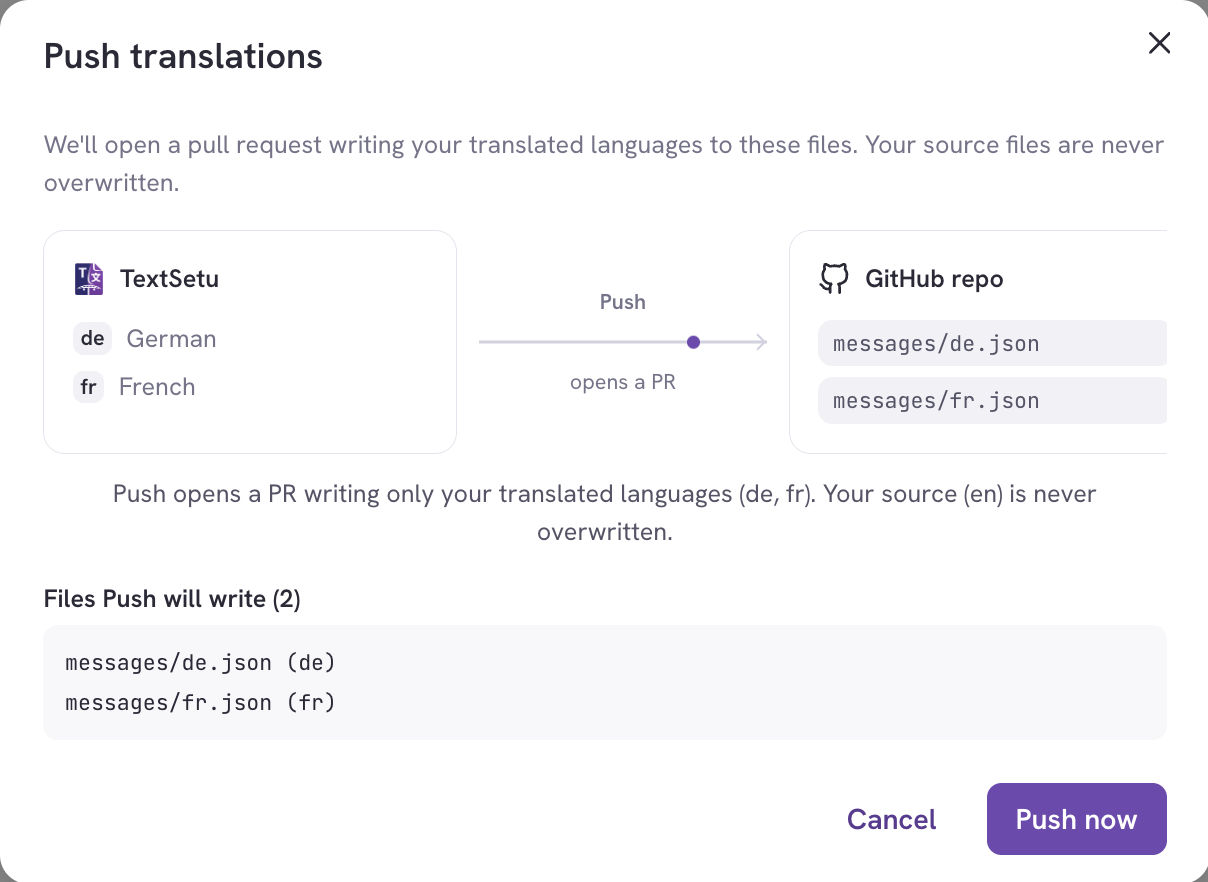Screen dimensions: 1208x882
Task: Click the 'TextSetu' card title
Action: click(x=169, y=278)
